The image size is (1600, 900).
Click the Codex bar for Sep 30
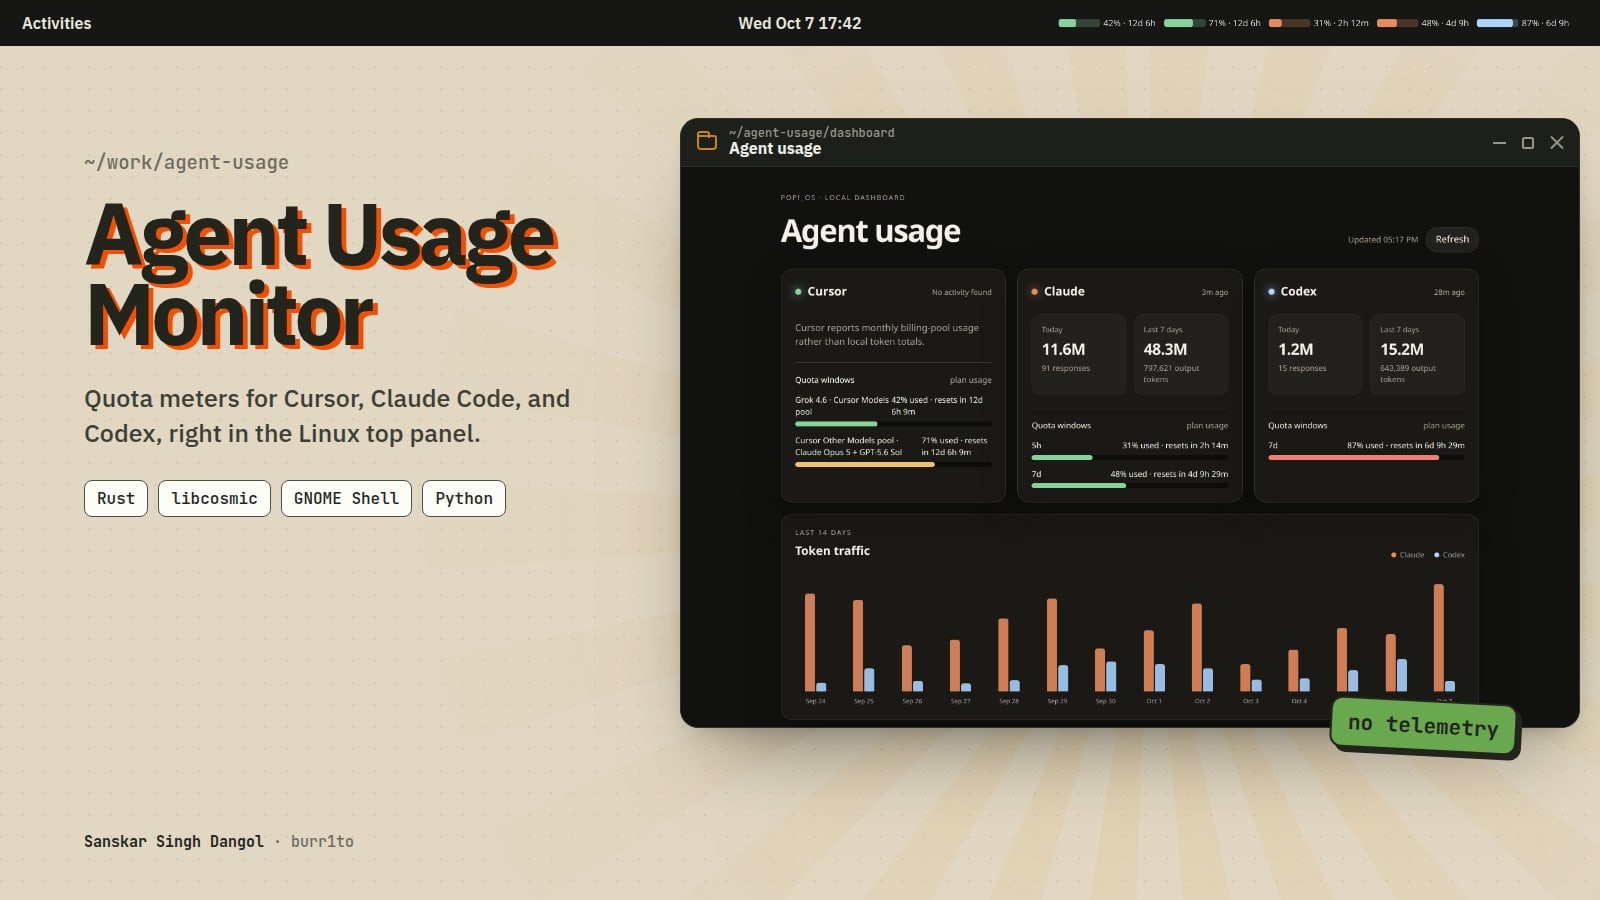click(x=1111, y=677)
